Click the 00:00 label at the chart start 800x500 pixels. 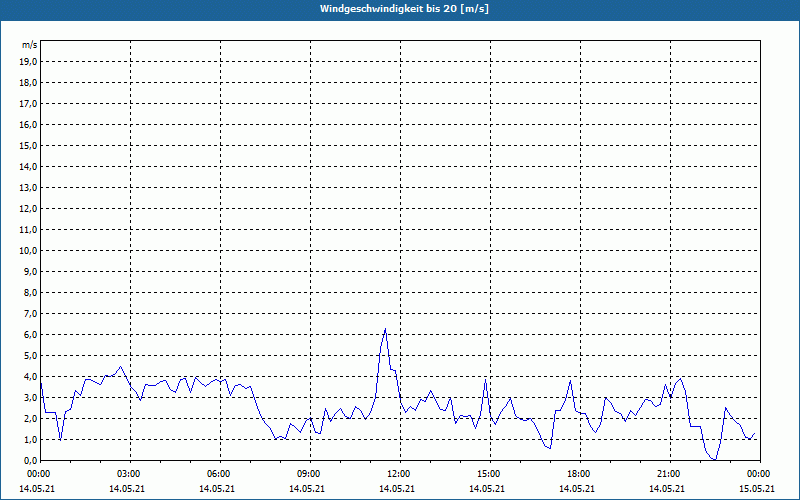pyautogui.click(x=39, y=474)
